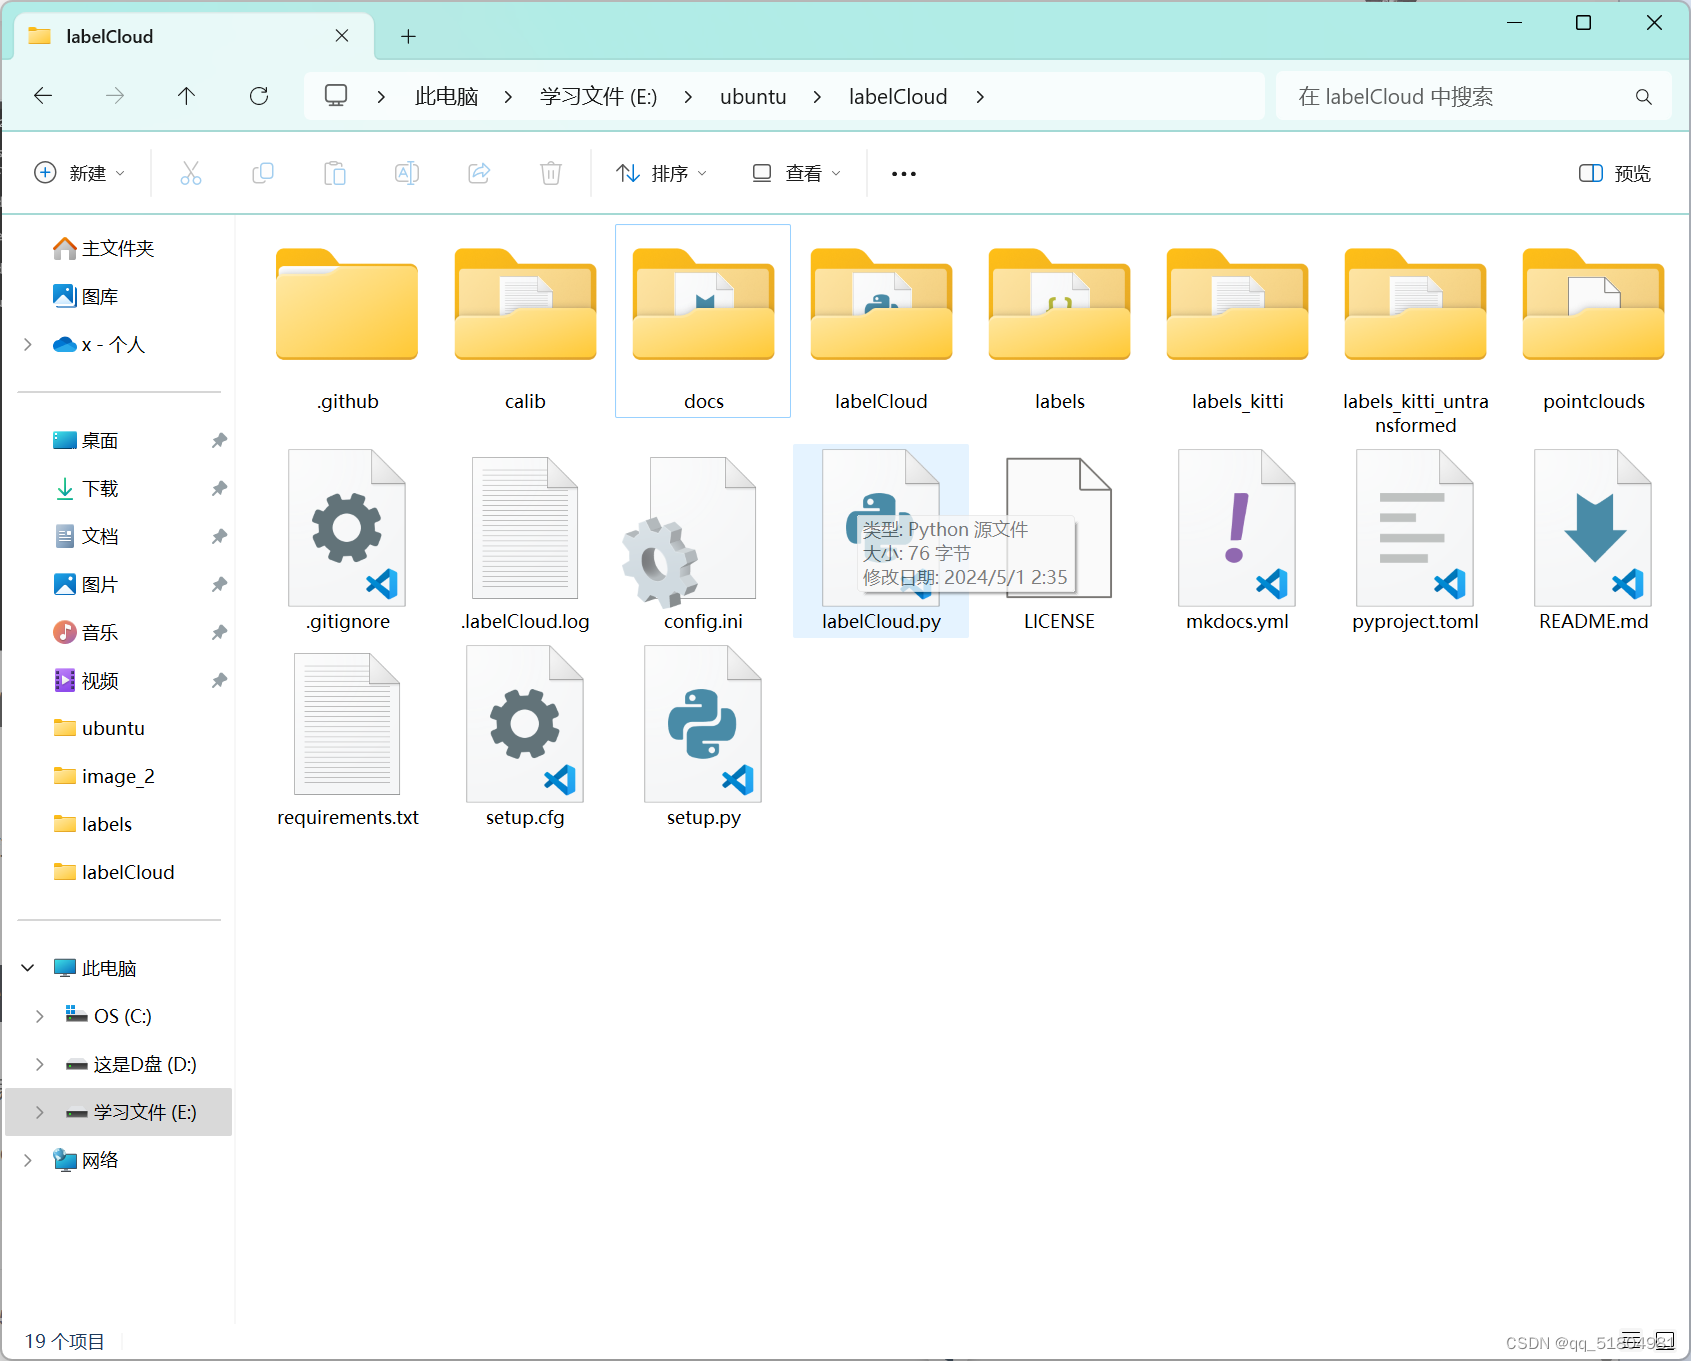The width and height of the screenshot is (1691, 1361).
Task: Unpin 下载 from quick access
Action: (219, 488)
